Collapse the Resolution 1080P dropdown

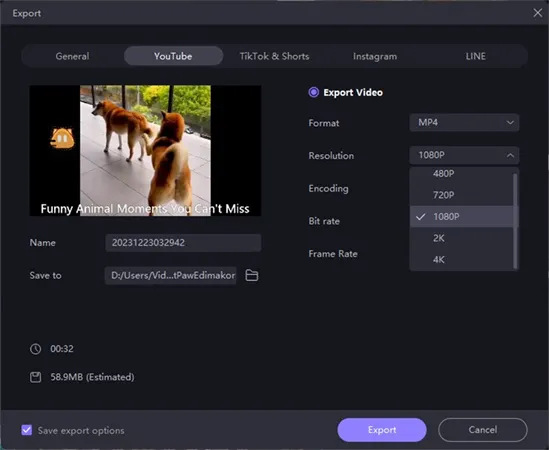click(464, 155)
